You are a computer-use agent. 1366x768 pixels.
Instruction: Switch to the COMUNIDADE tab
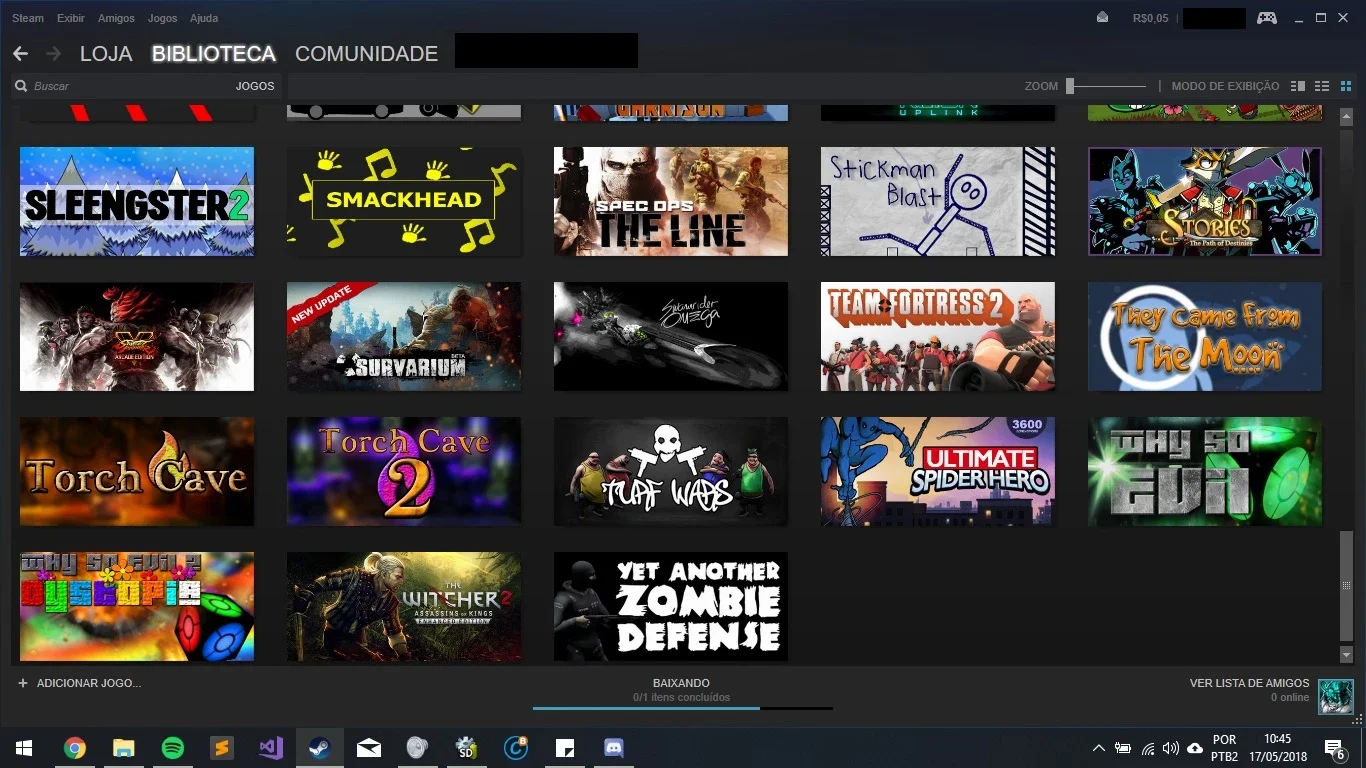coord(366,54)
